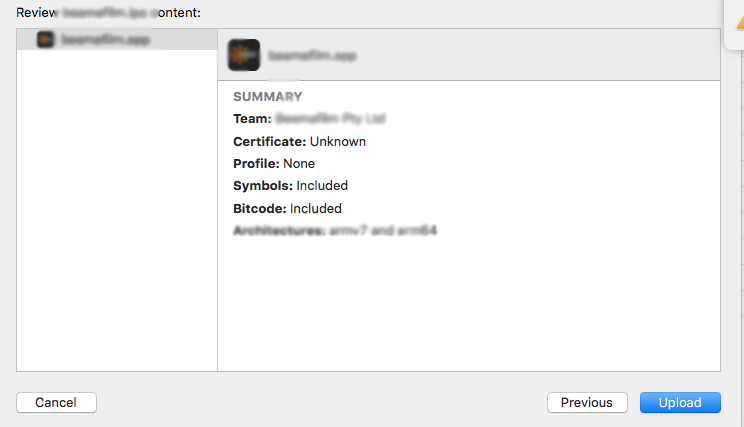Go back with the Previous button
Image resolution: width=744 pixels, height=427 pixels.
click(x=586, y=402)
